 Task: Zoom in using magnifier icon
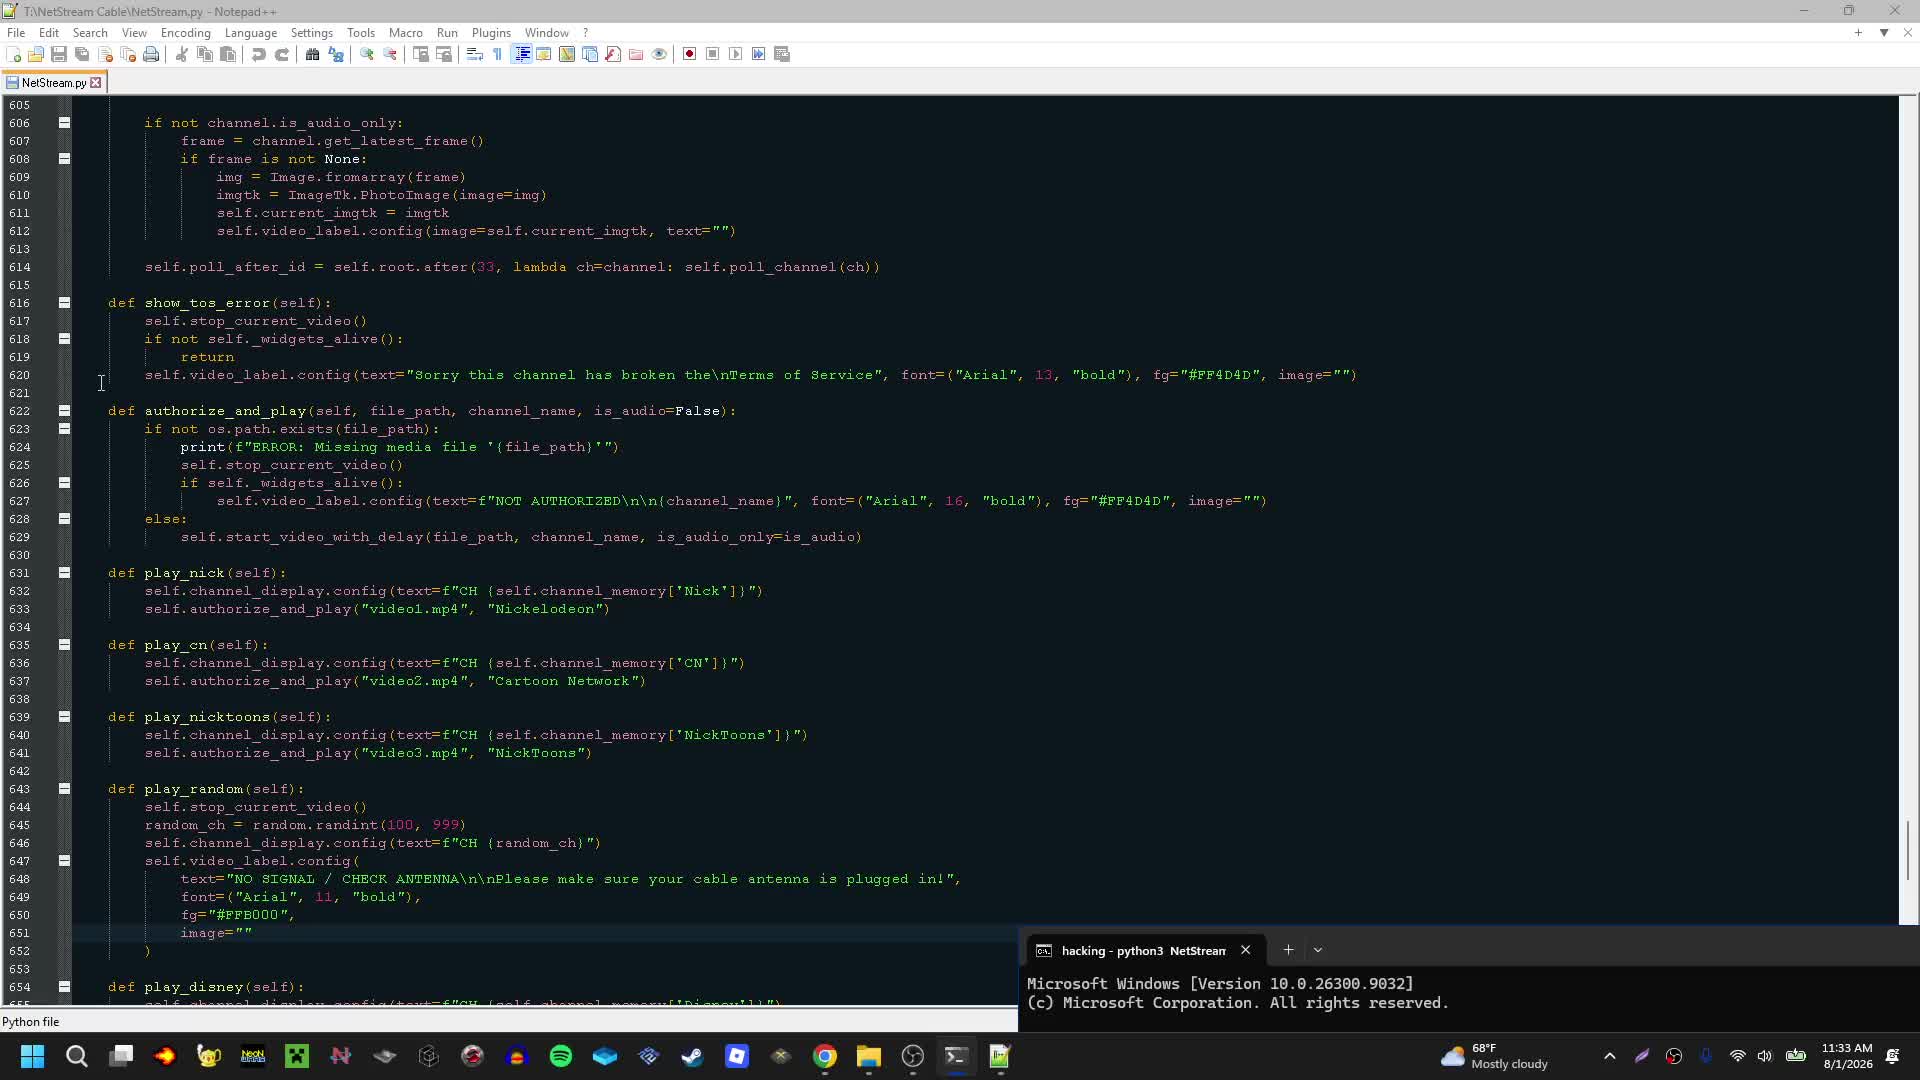click(x=367, y=54)
